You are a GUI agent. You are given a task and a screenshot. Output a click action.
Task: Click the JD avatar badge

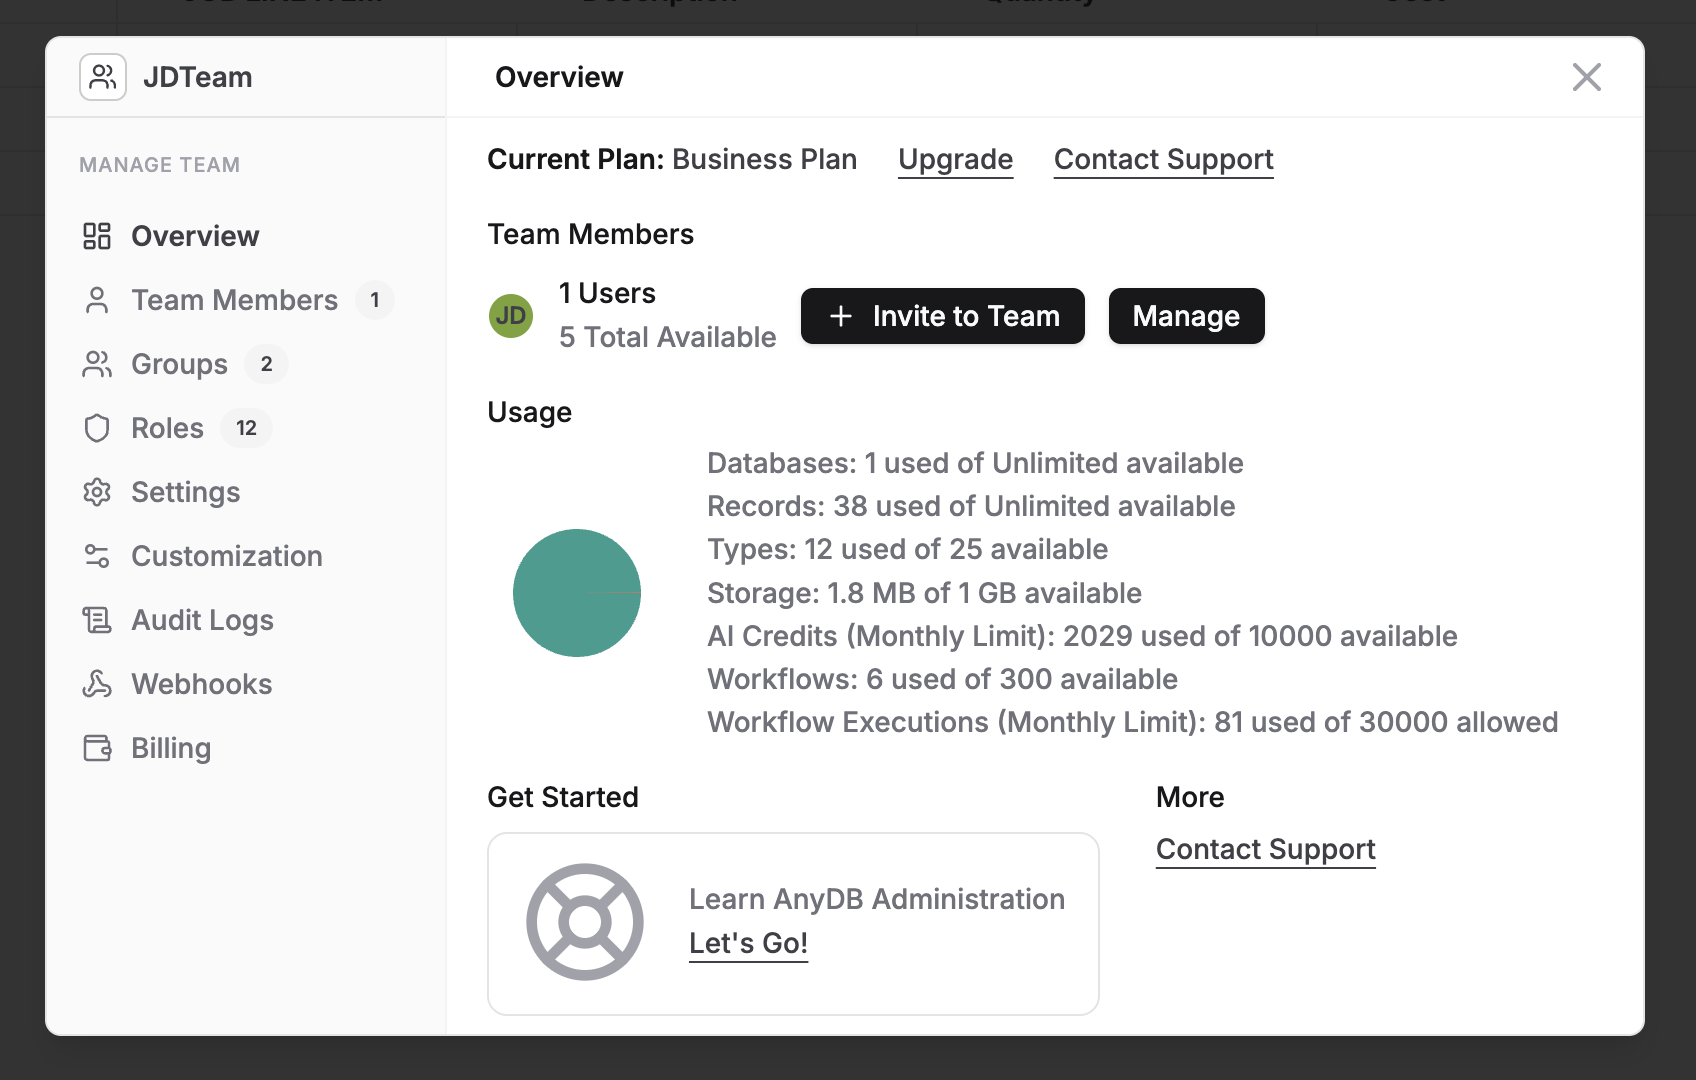[511, 316]
